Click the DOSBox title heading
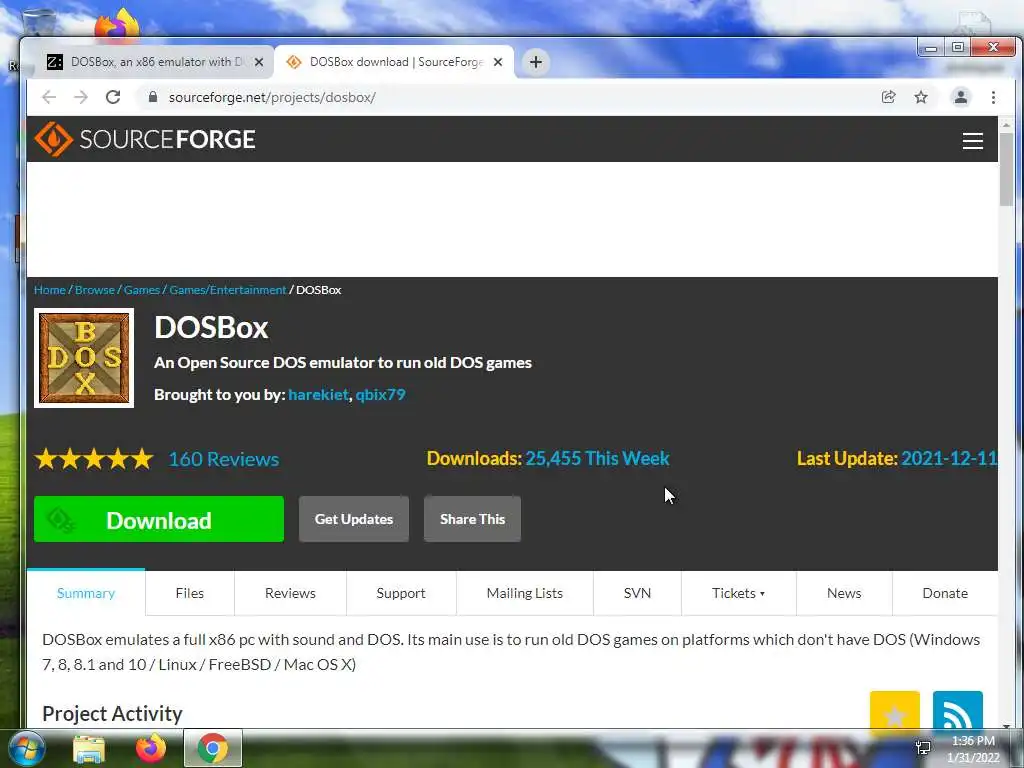This screenshot has width=1024, height=768. [211, 327]
